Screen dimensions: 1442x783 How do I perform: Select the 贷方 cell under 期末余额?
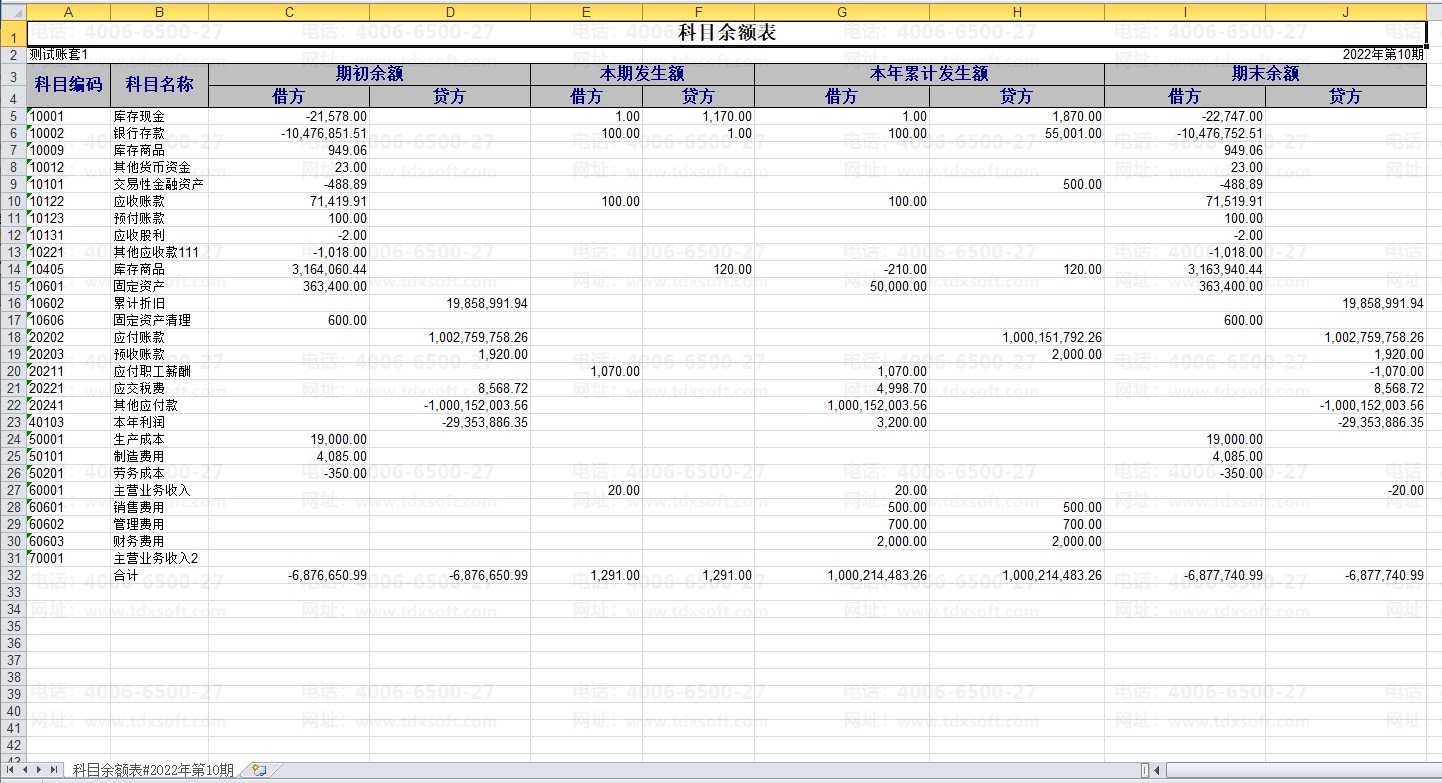(1346, 97)
